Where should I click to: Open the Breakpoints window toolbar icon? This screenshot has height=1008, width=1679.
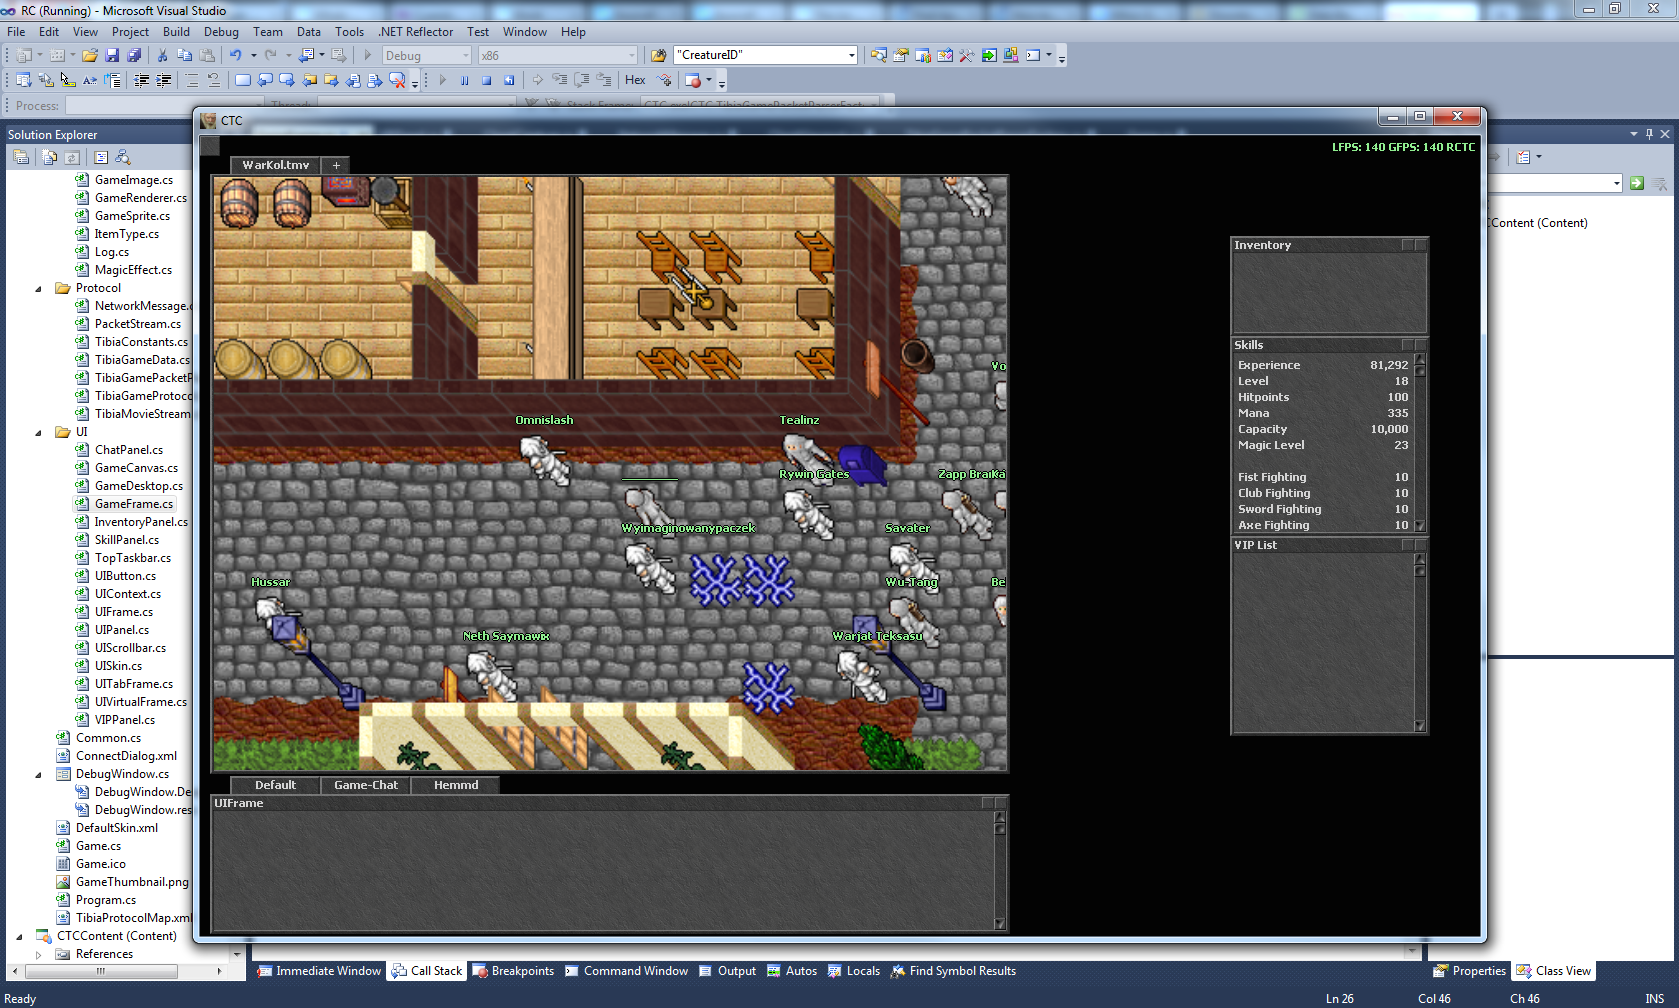pos(692,80)
